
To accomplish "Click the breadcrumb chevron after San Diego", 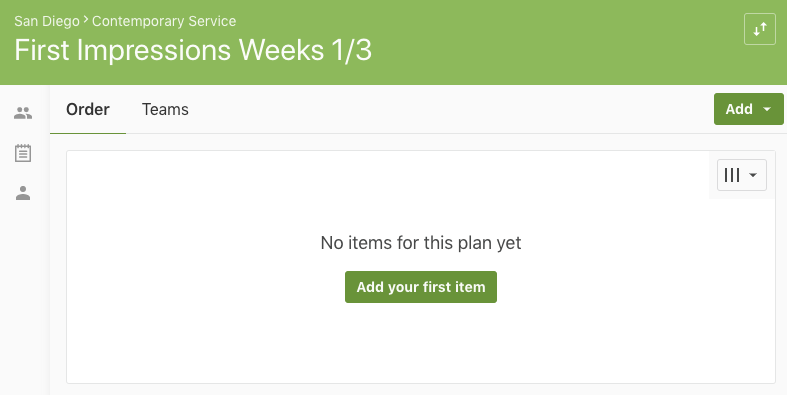I will pos(86,20).
